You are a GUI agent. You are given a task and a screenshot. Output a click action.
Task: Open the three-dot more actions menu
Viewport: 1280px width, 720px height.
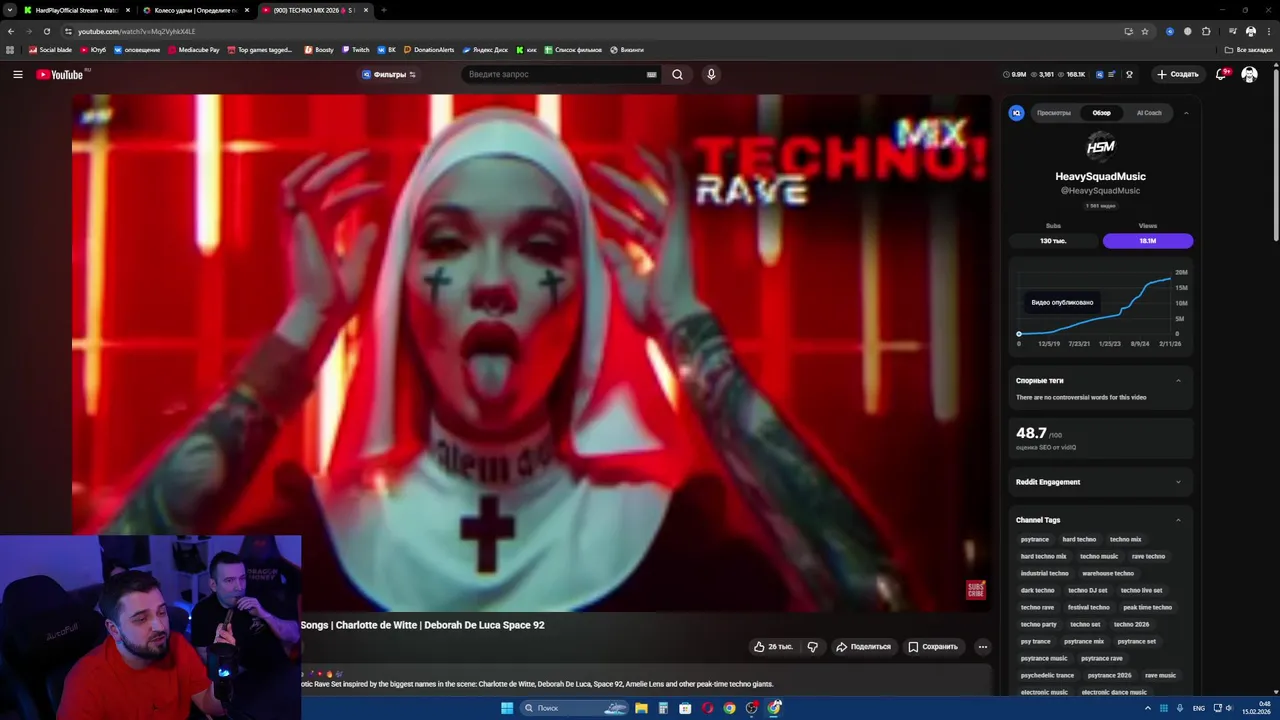click(x=983, y=647)
